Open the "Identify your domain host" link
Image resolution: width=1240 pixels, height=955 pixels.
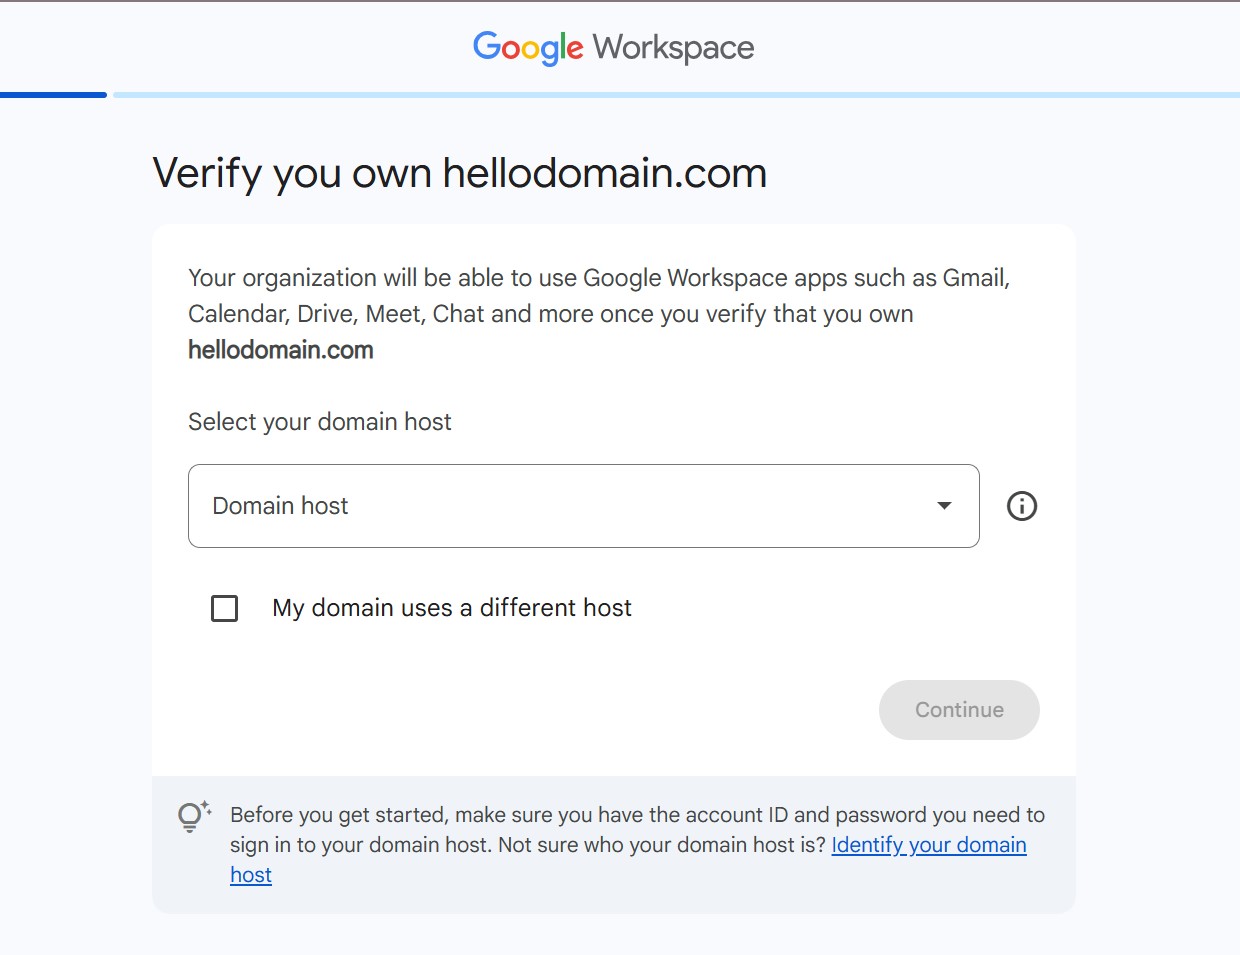point(929,845)
